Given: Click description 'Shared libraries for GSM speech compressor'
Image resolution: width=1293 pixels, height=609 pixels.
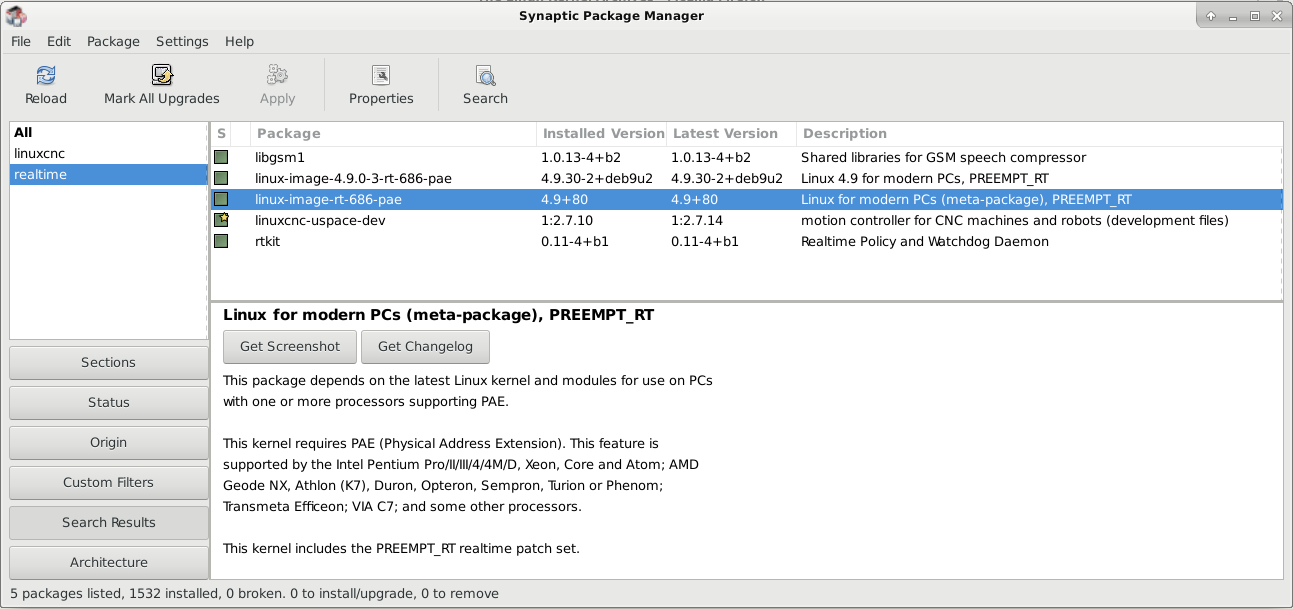Looking at the screenshot, I should click(x=943, y=158).
